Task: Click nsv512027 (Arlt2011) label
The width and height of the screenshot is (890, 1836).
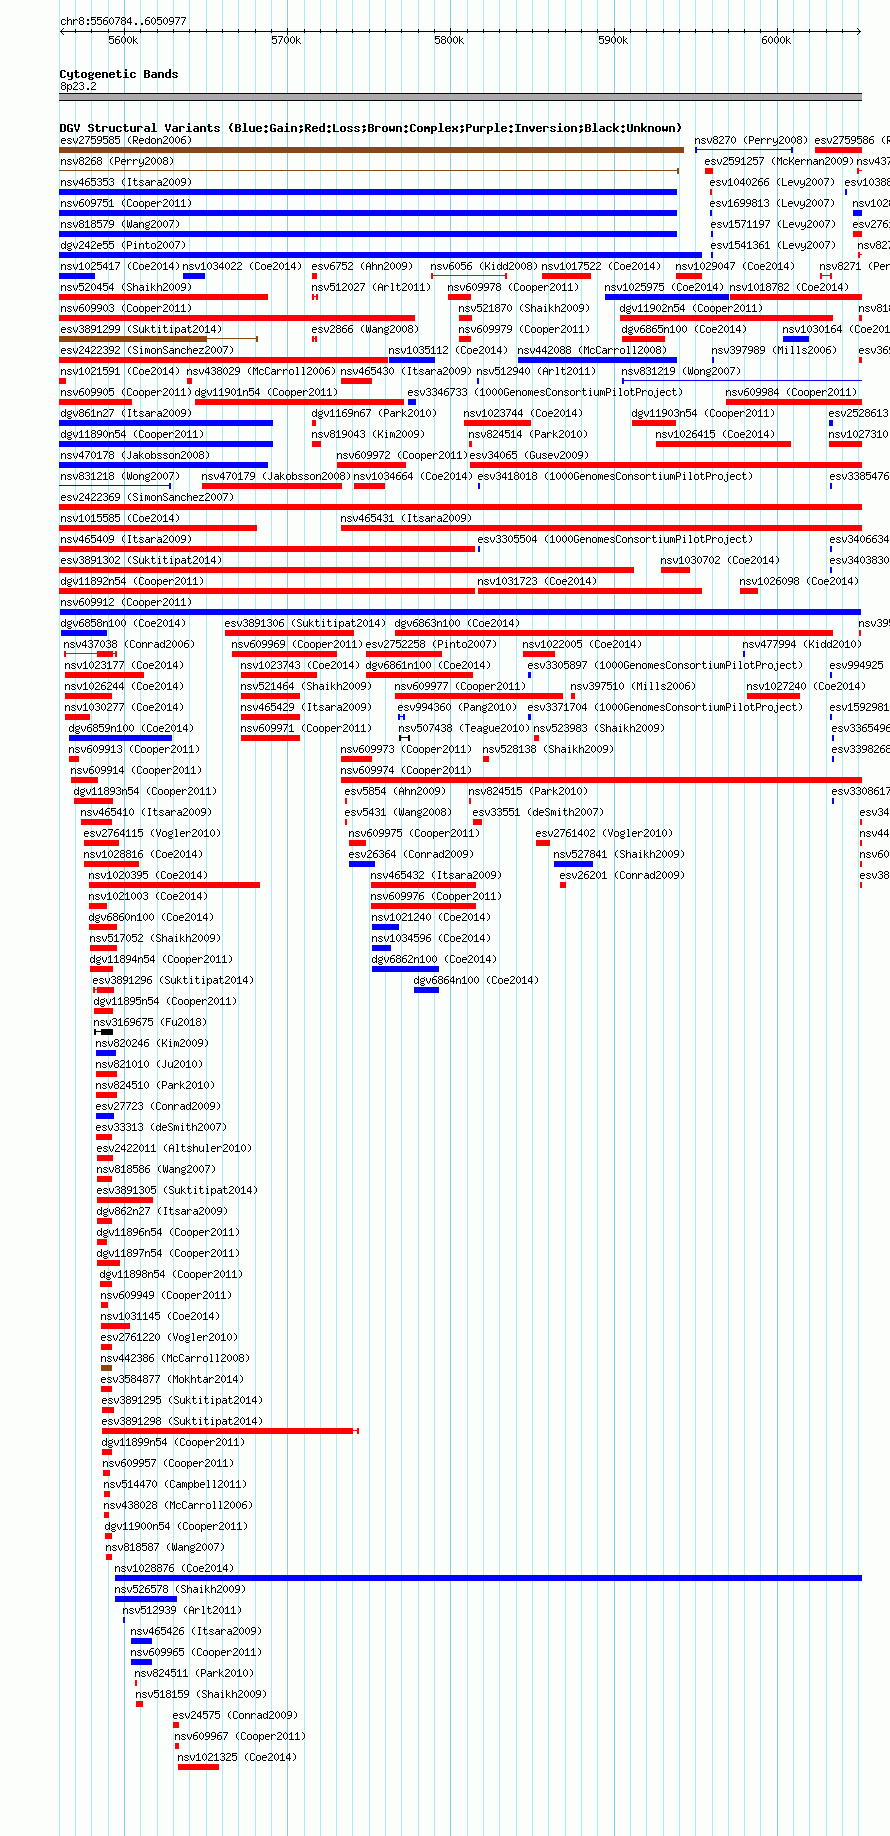Action: (371, 288)
